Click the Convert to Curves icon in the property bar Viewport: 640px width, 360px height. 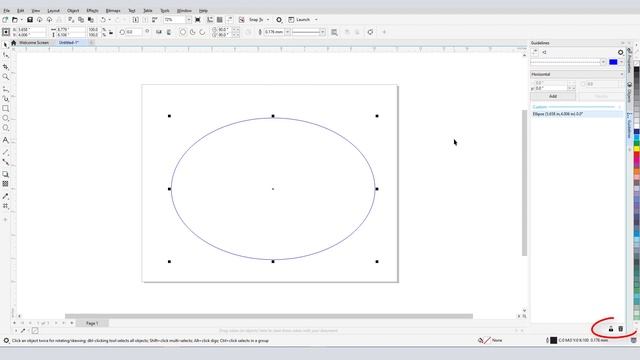point(371,32)
